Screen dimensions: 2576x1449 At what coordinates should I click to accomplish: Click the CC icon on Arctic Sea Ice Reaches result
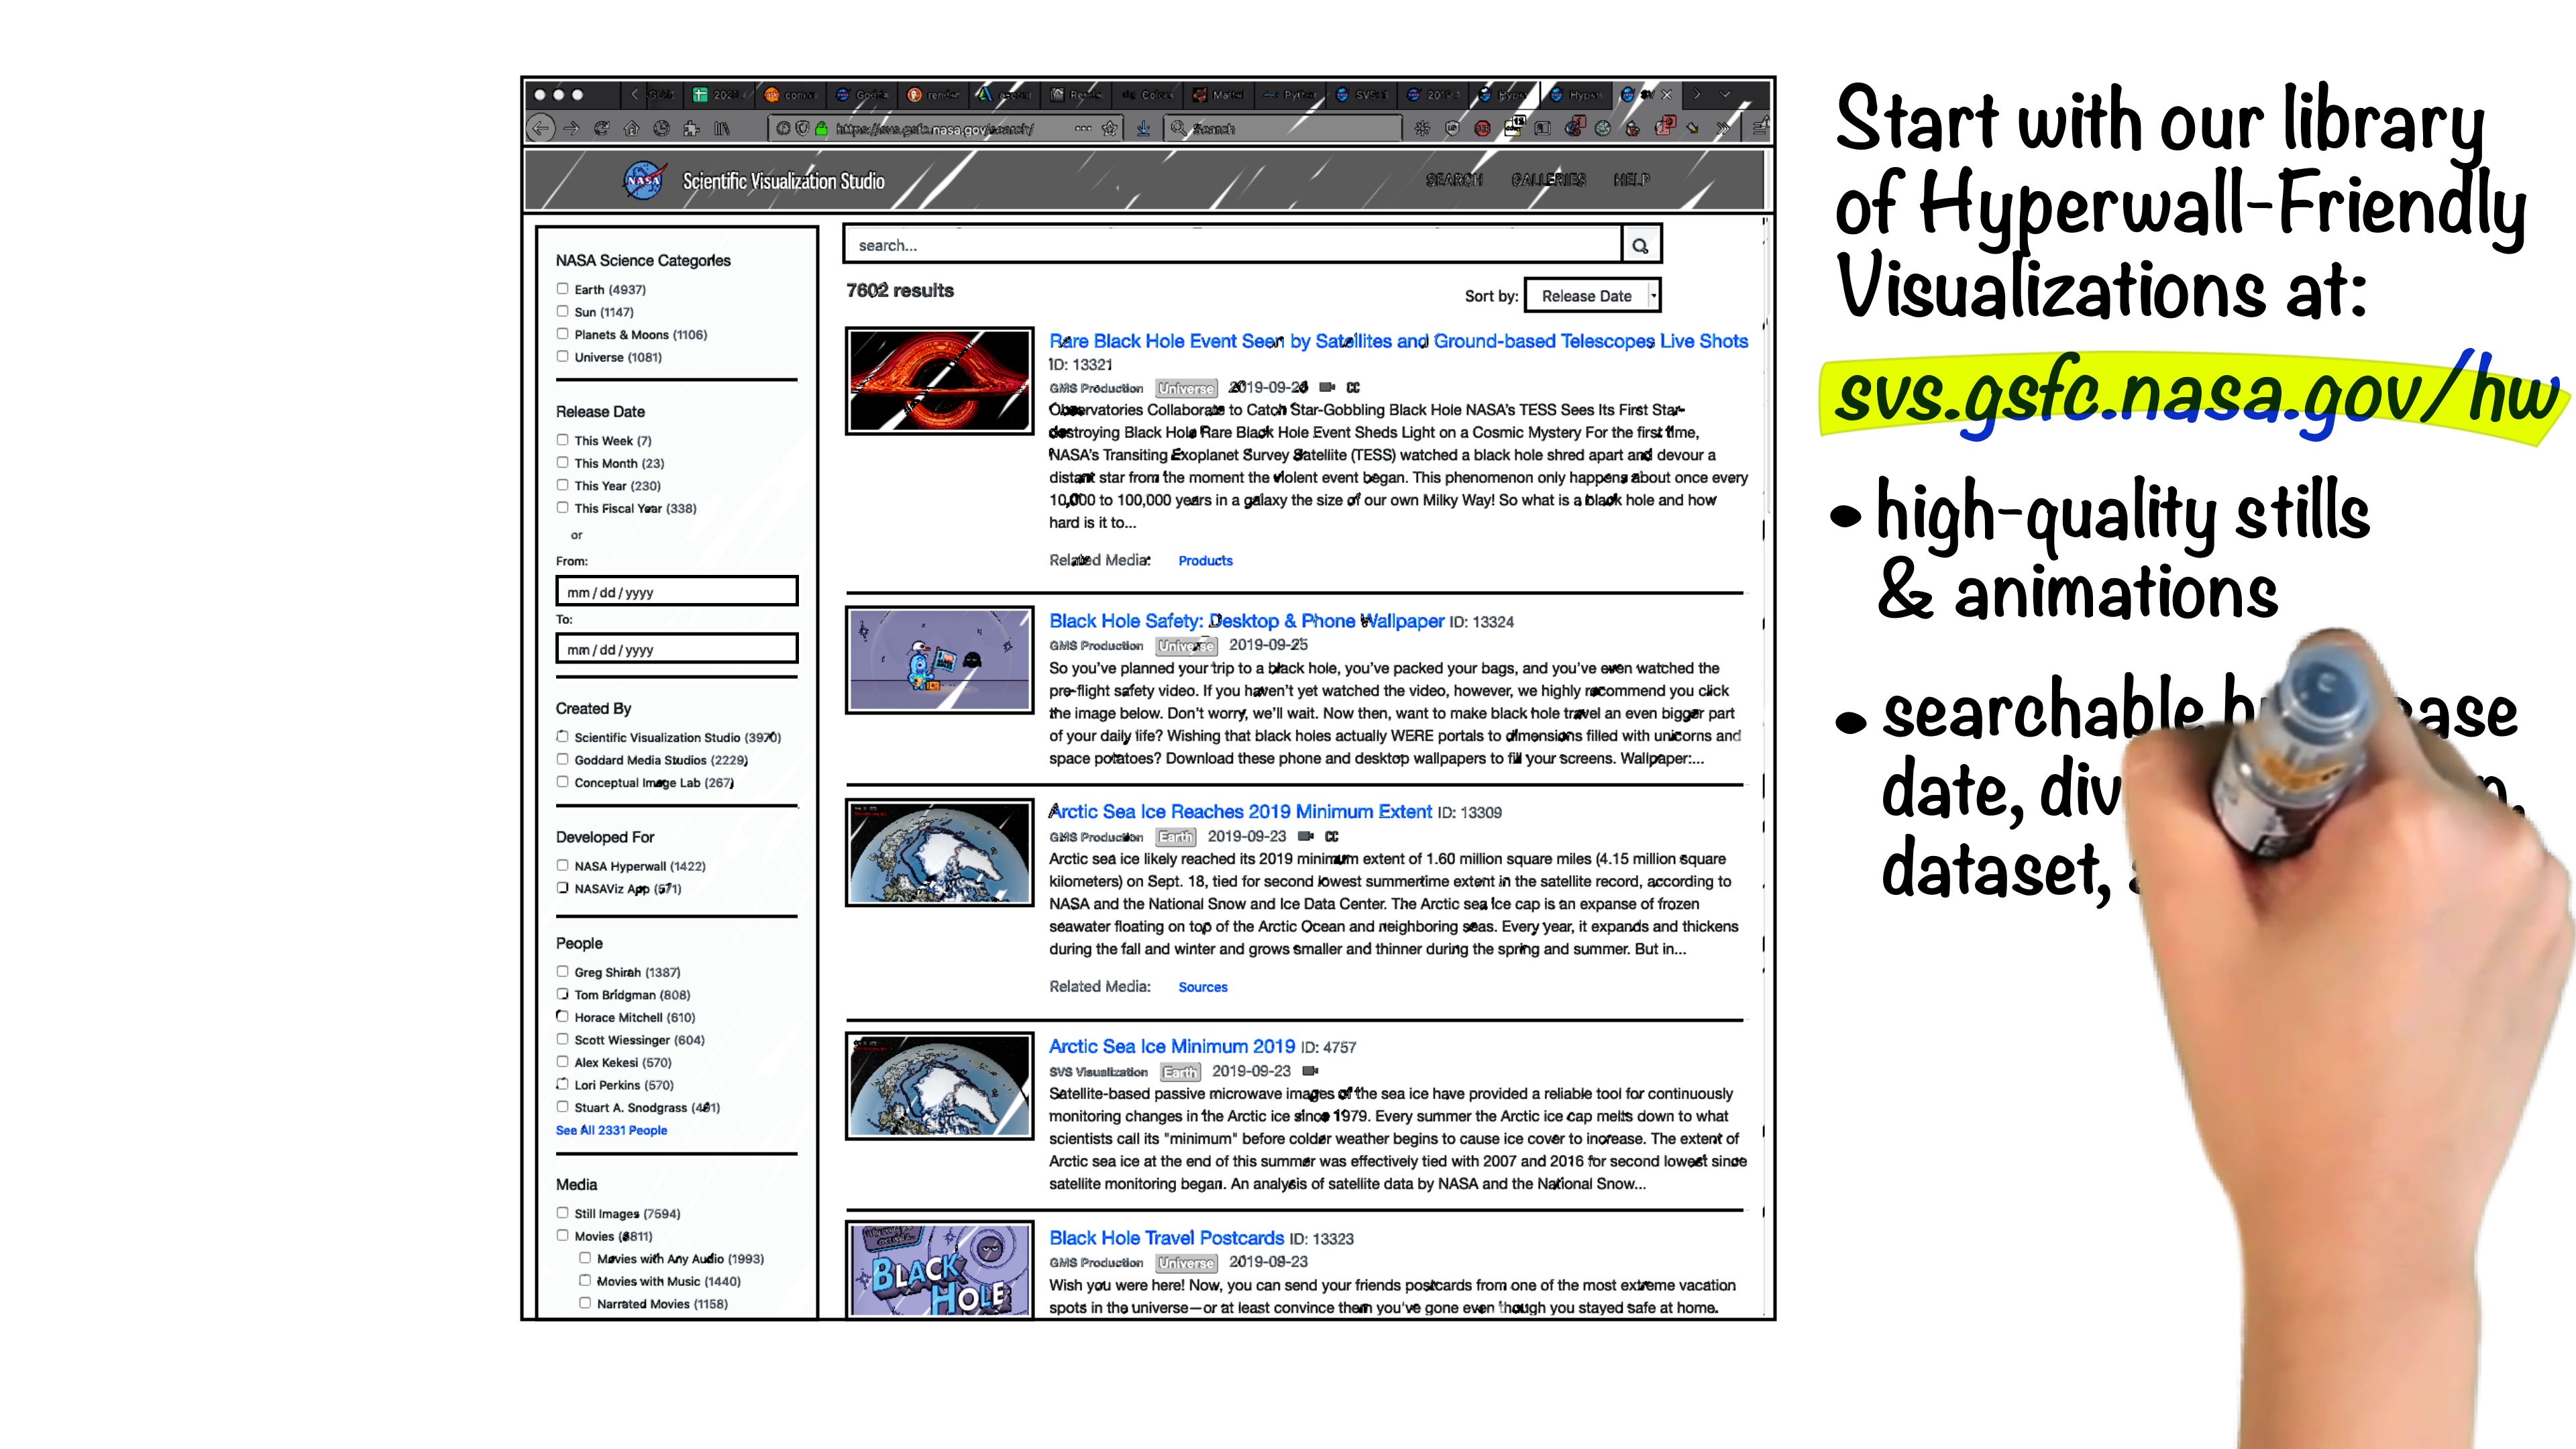[x=1331, y=836]
